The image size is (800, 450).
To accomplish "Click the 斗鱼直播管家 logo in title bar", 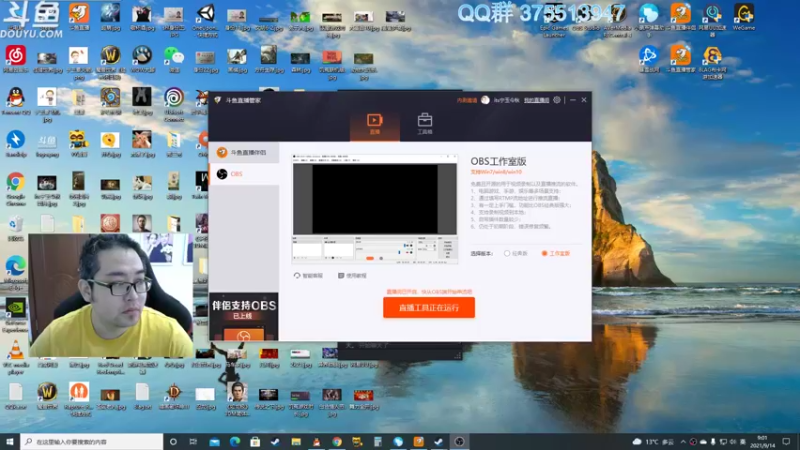I will (218, 100).
